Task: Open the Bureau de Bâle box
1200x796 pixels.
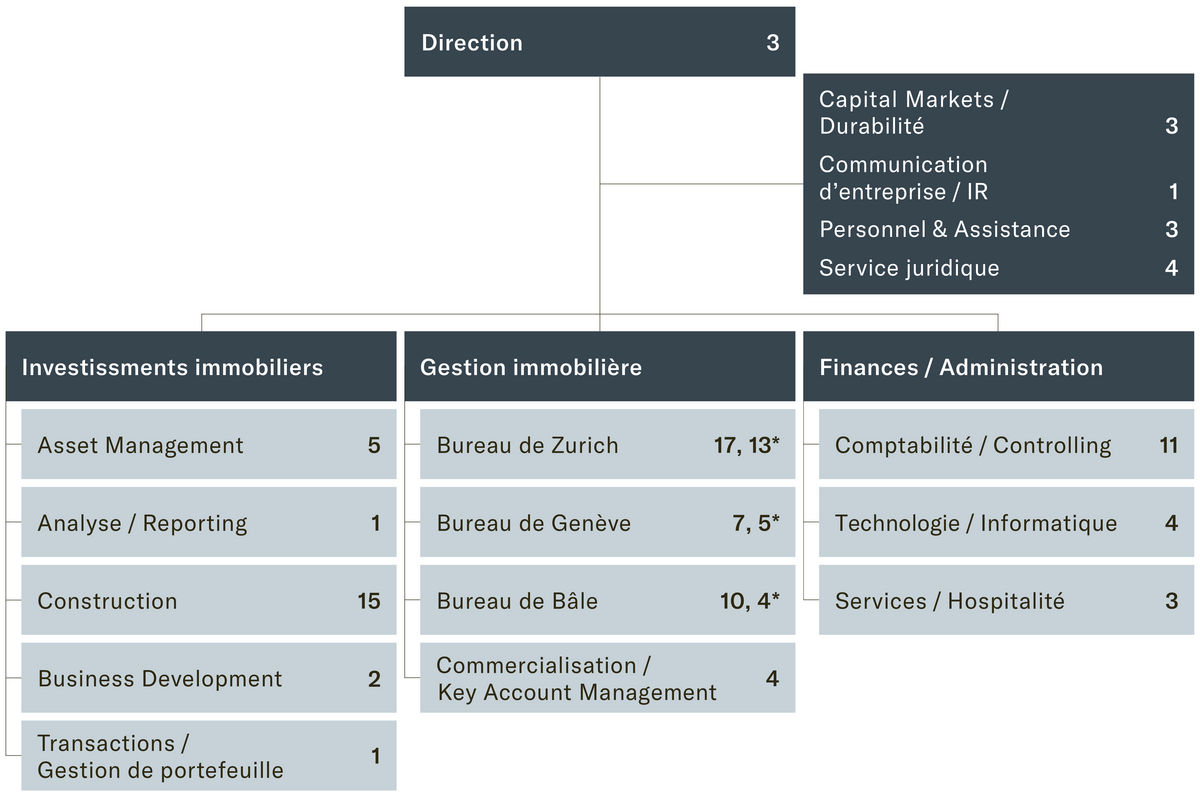Action: tap(607, 601)
